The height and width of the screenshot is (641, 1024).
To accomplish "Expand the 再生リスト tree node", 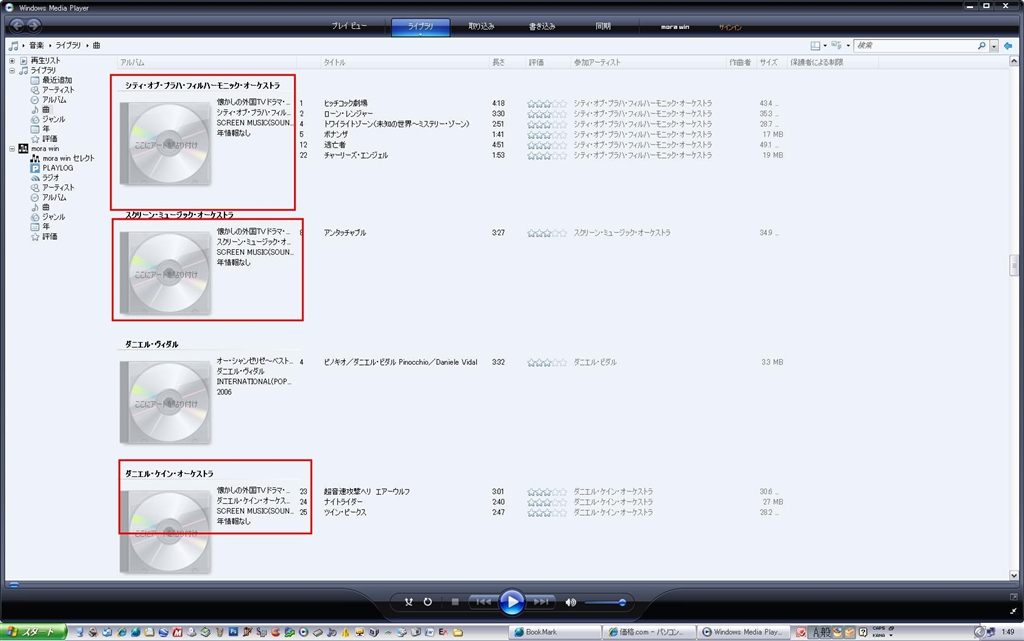I will pyautogui.click(x=12, y=61).
